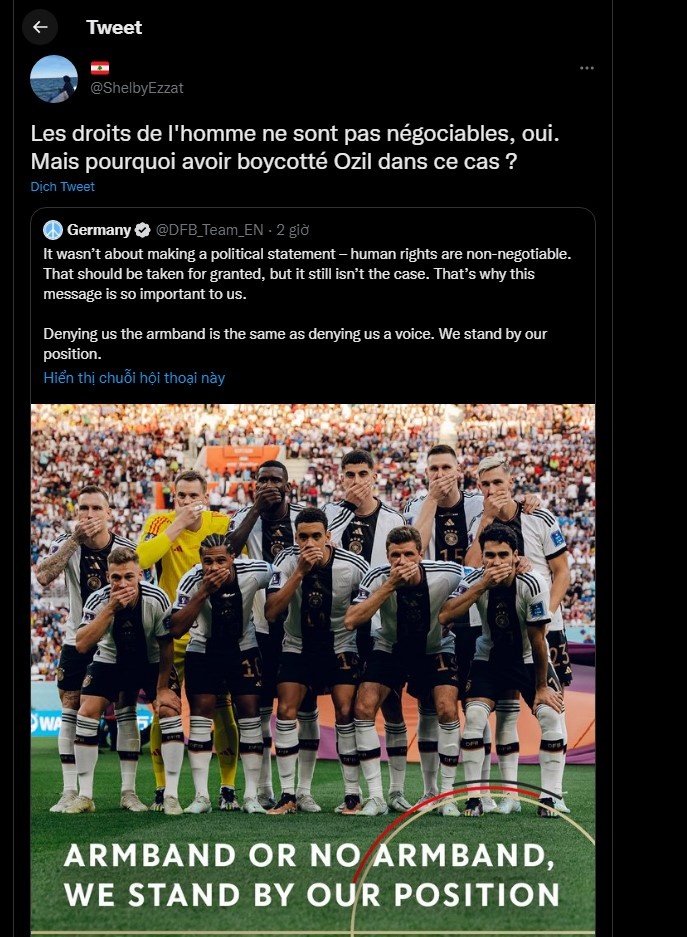Click the @DFB_Team_EN handle

[209, 230]
